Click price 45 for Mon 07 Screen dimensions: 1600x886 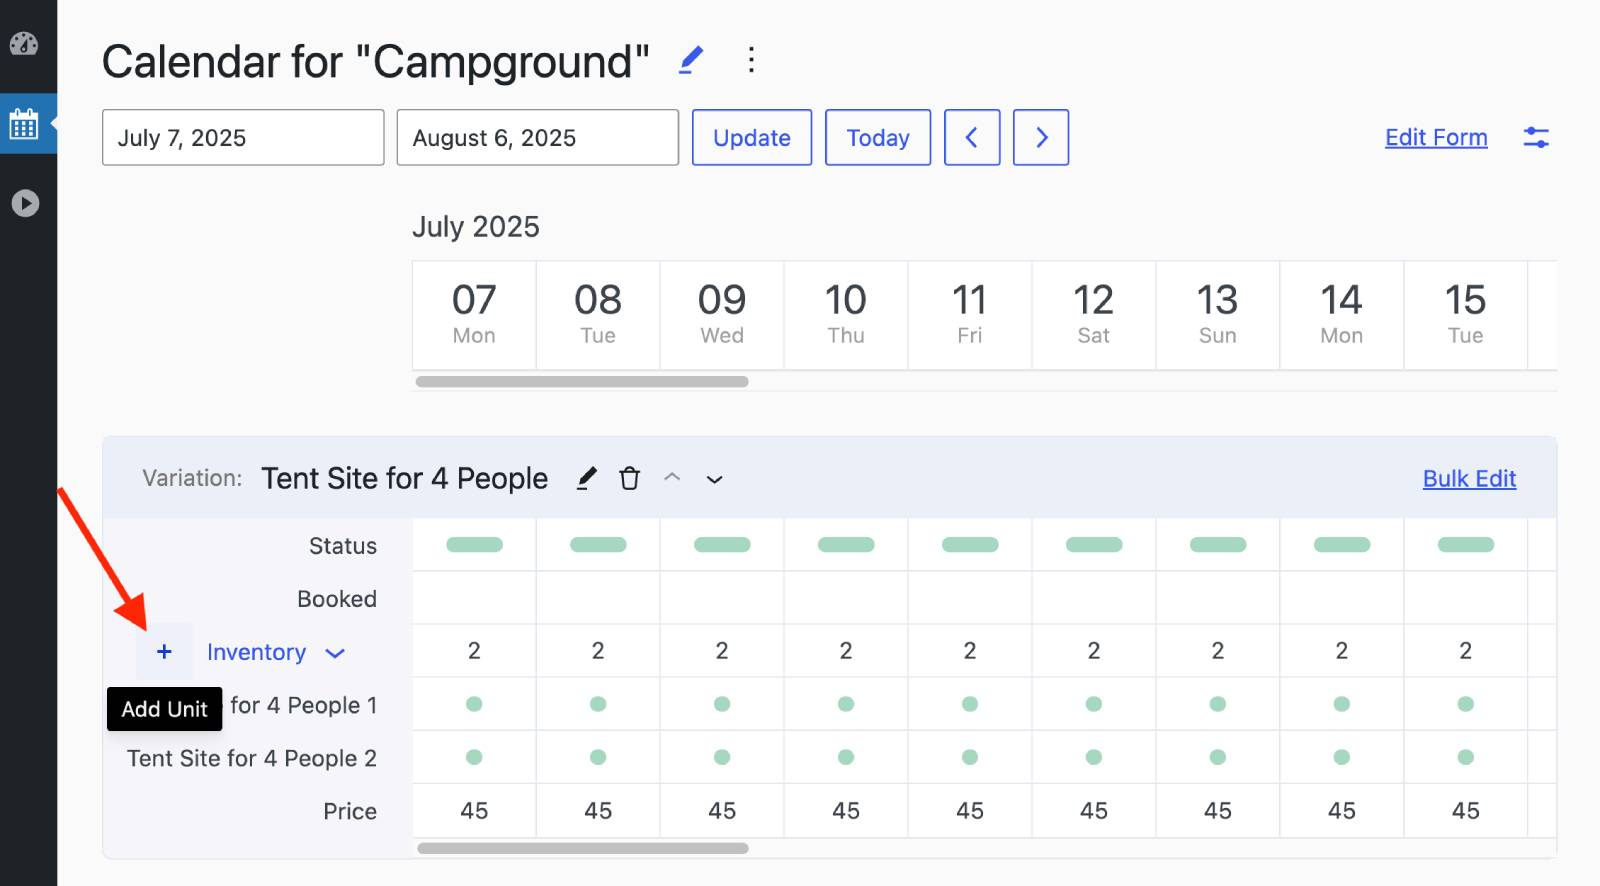coord(474,811)
